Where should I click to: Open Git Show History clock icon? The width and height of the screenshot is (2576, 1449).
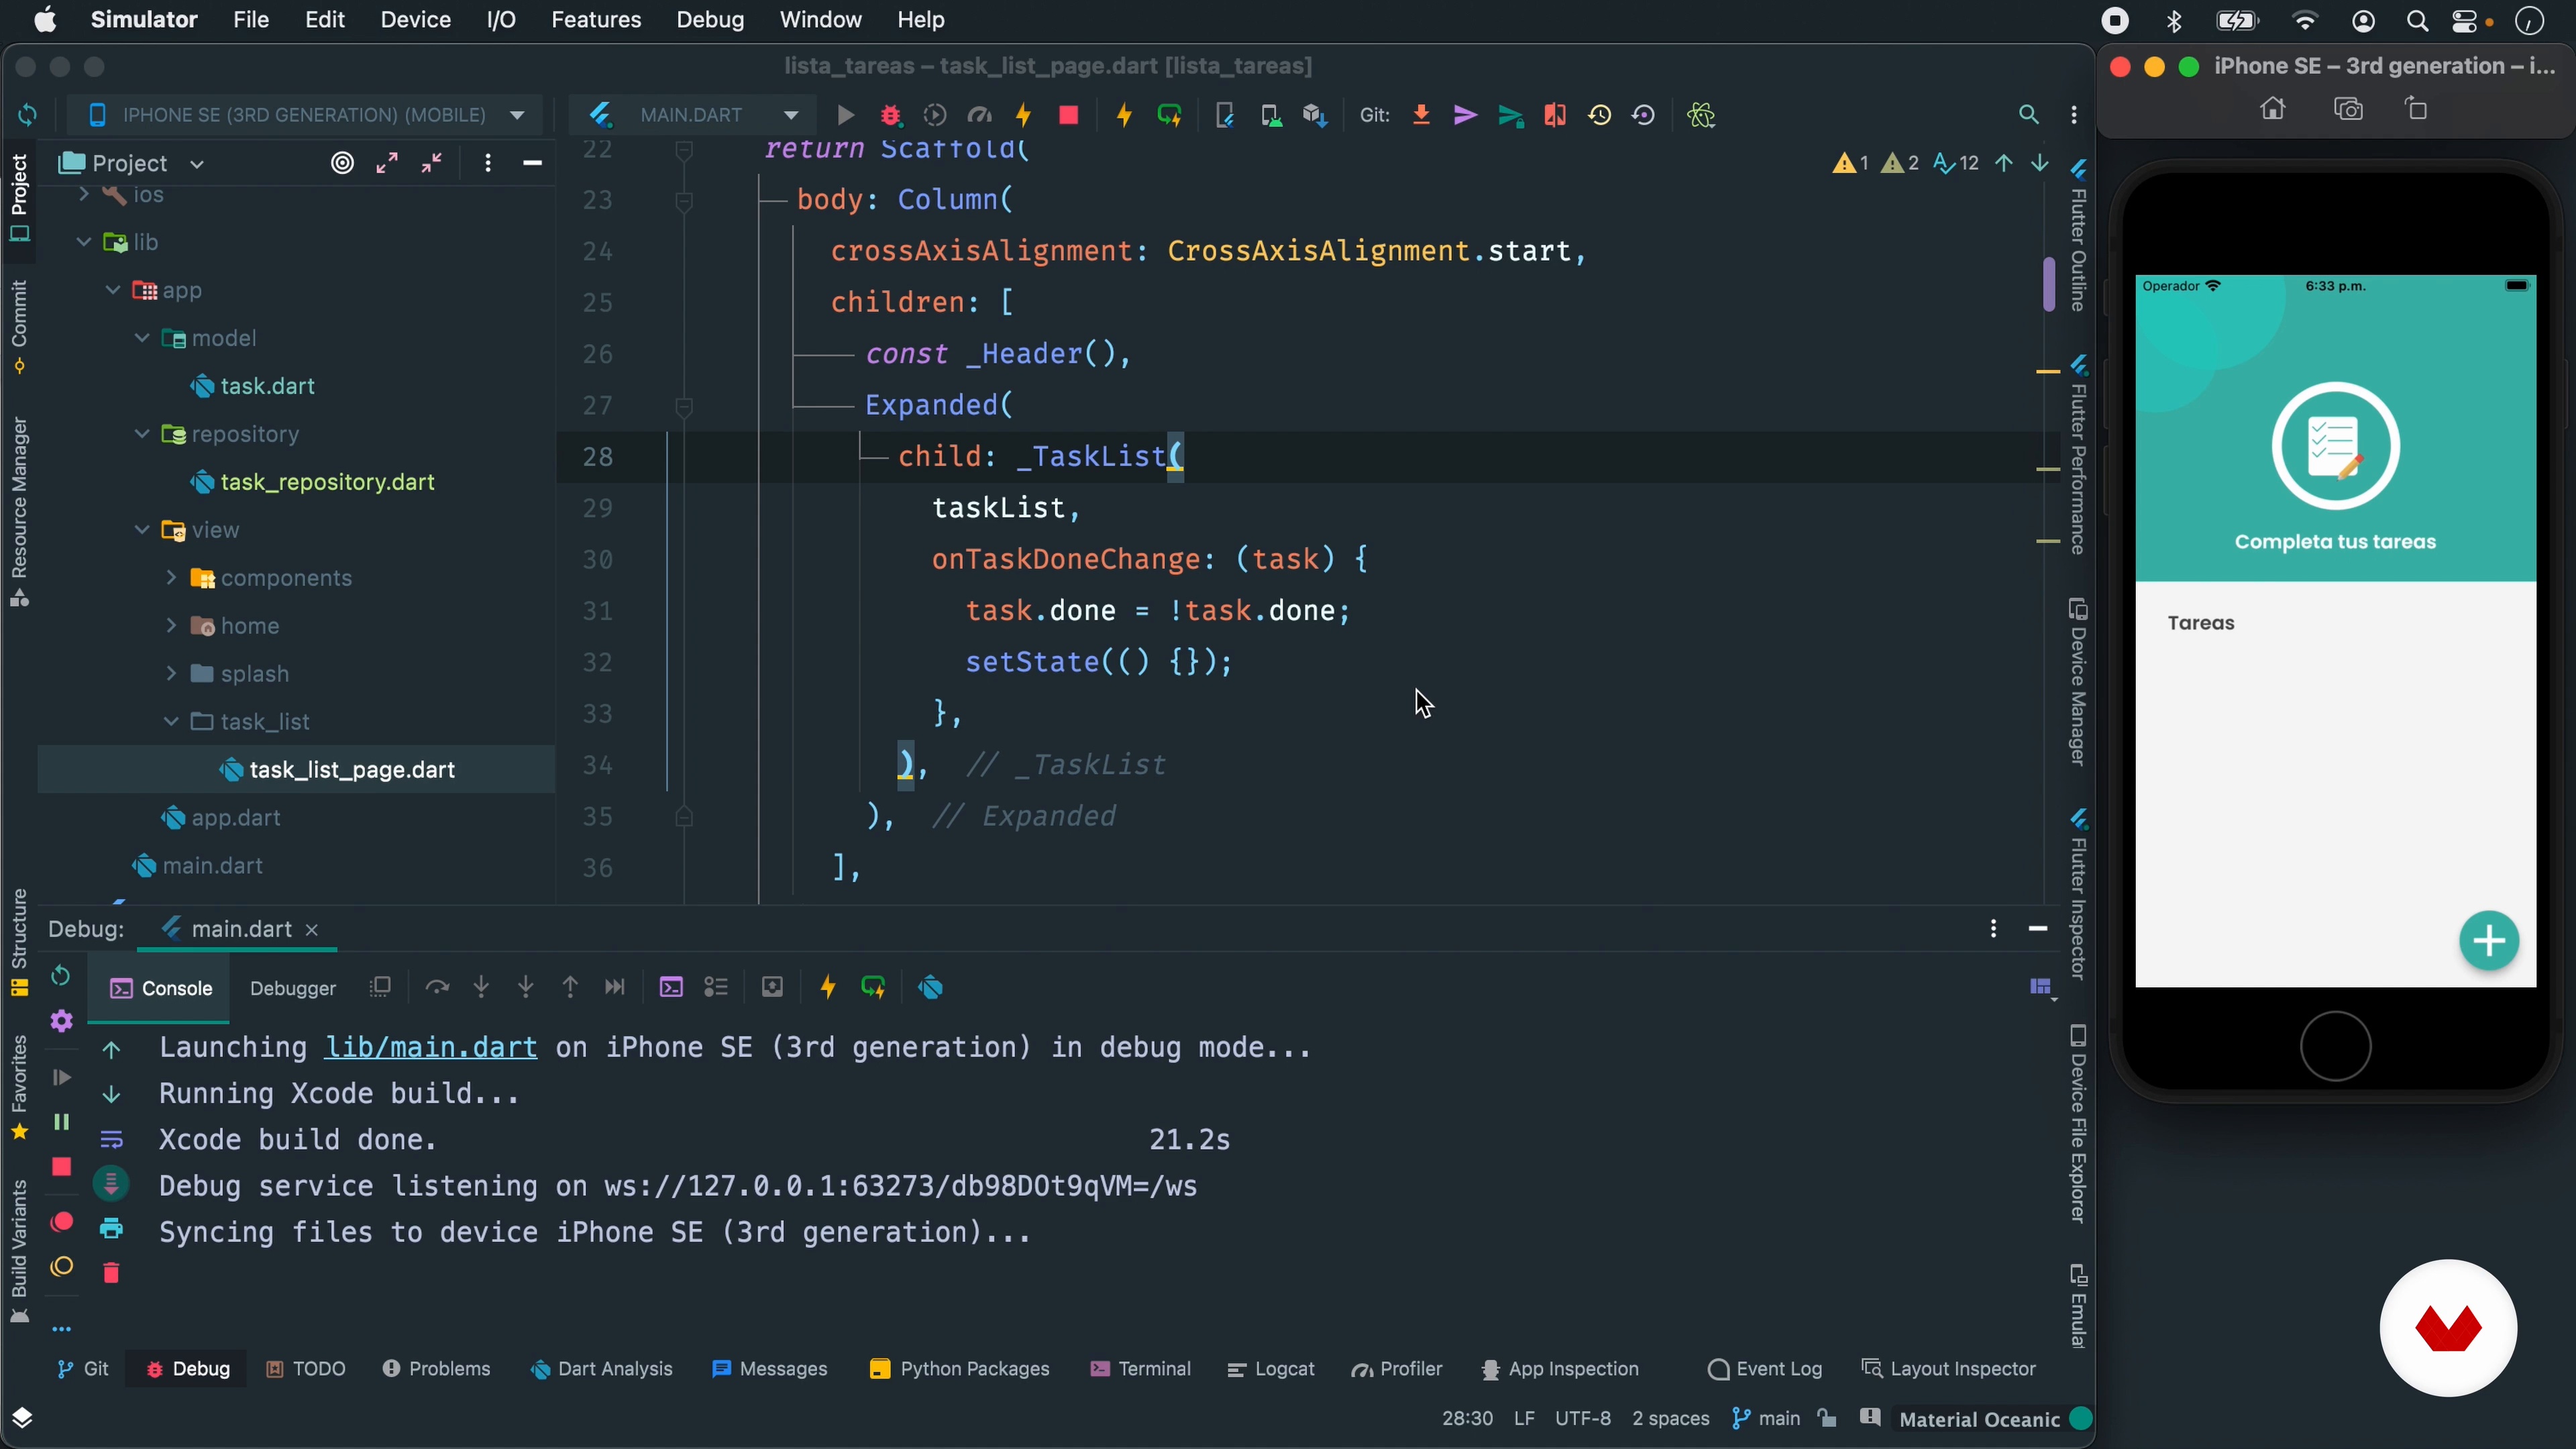(x=1599, y=115)
